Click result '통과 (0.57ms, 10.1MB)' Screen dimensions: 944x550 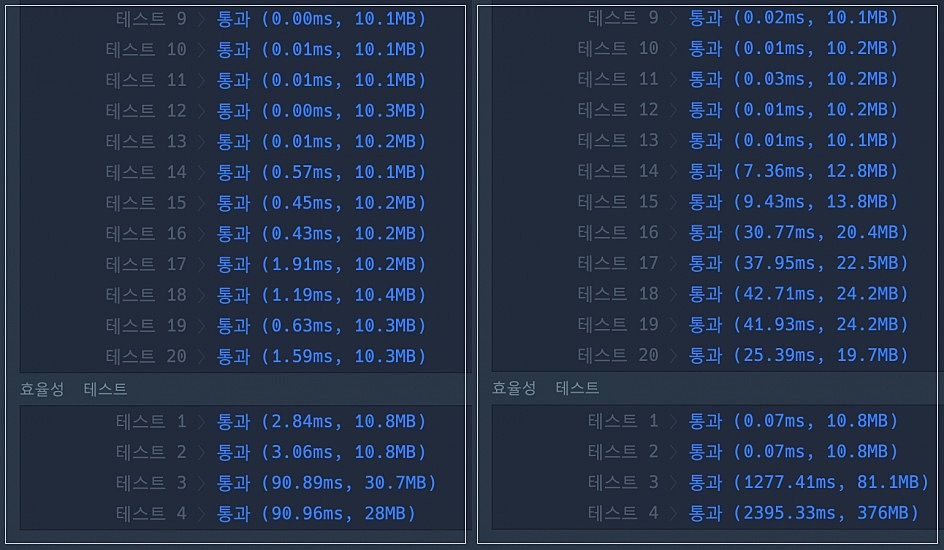321,172
